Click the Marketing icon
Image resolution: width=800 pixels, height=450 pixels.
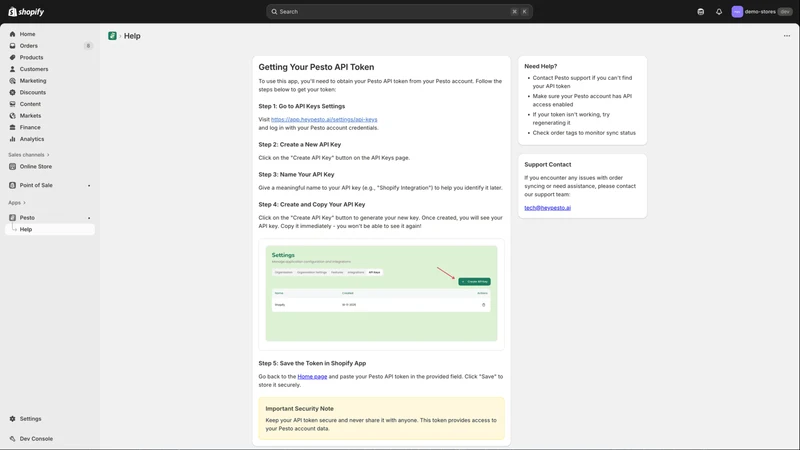click(12, 81)
